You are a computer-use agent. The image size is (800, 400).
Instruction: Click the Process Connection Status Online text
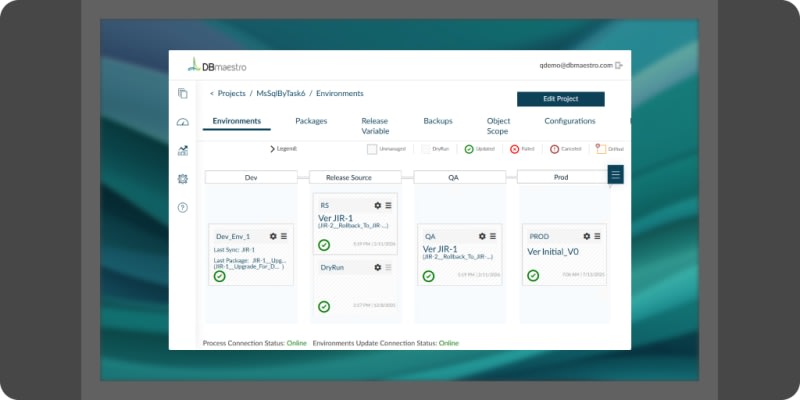pos(296,343)
